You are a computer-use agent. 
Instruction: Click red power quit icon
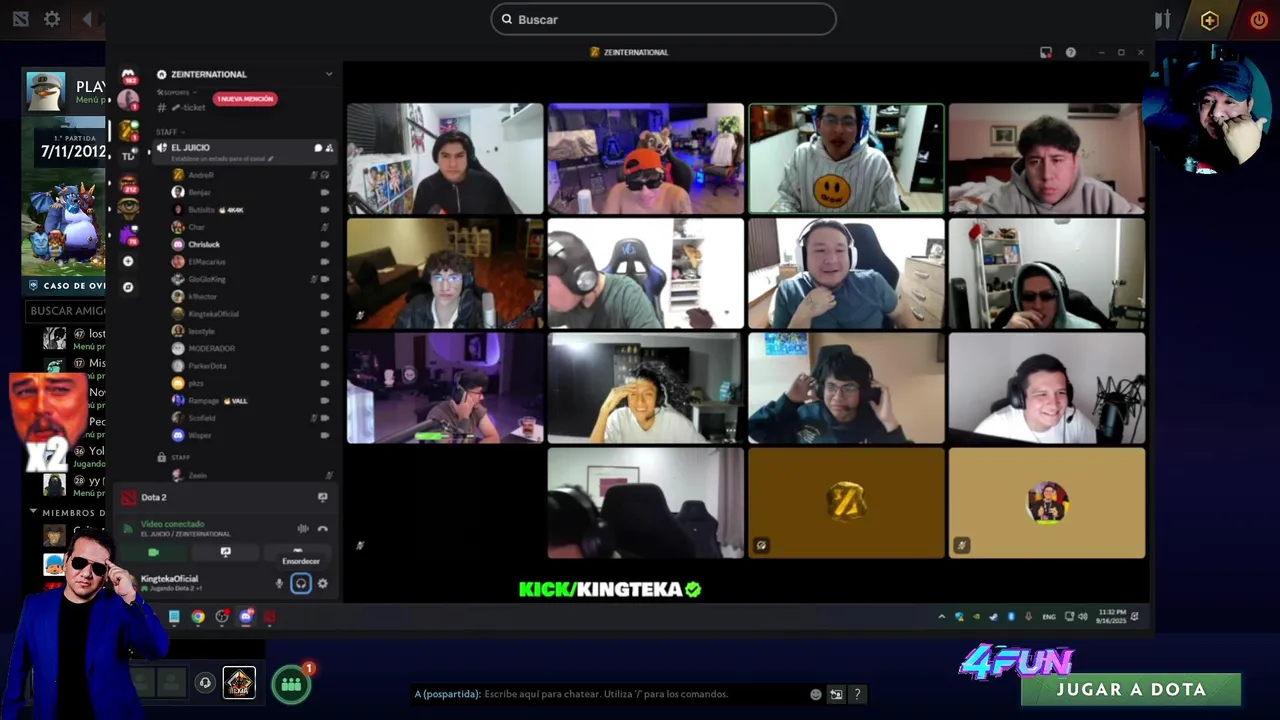(1259, 20)
